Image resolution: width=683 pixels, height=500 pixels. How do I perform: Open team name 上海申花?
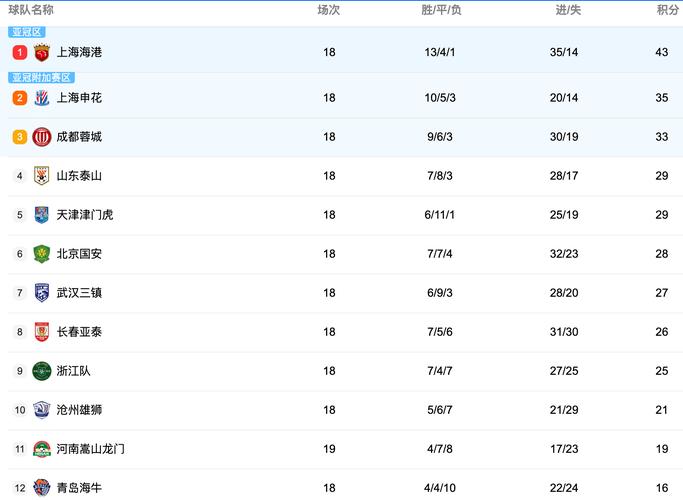click(x=79, y=98)
